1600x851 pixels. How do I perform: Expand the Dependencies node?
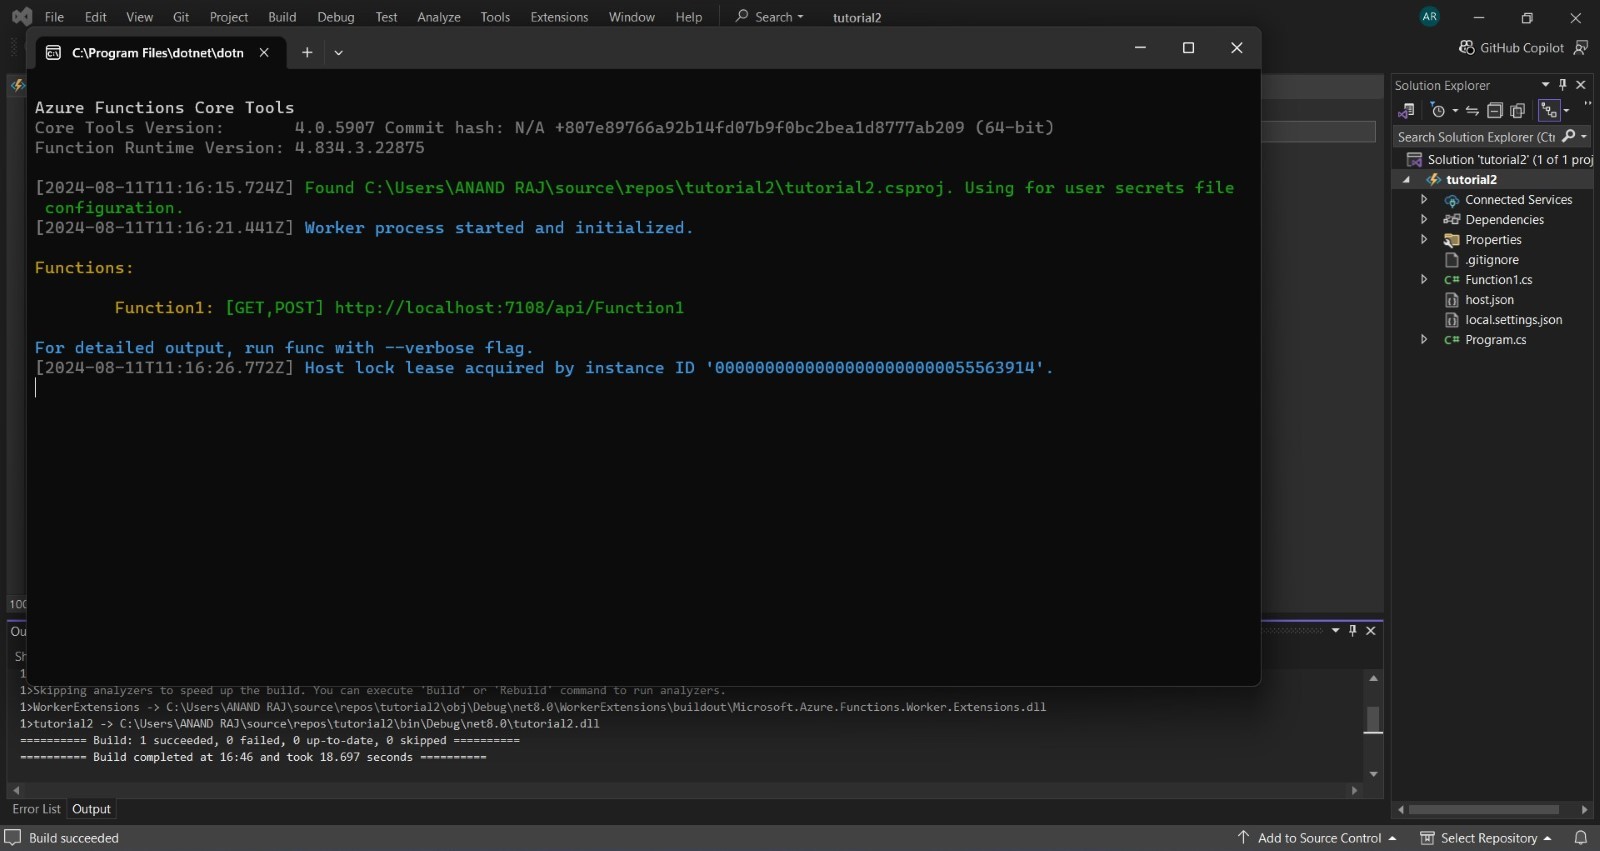pos(1424,220)
